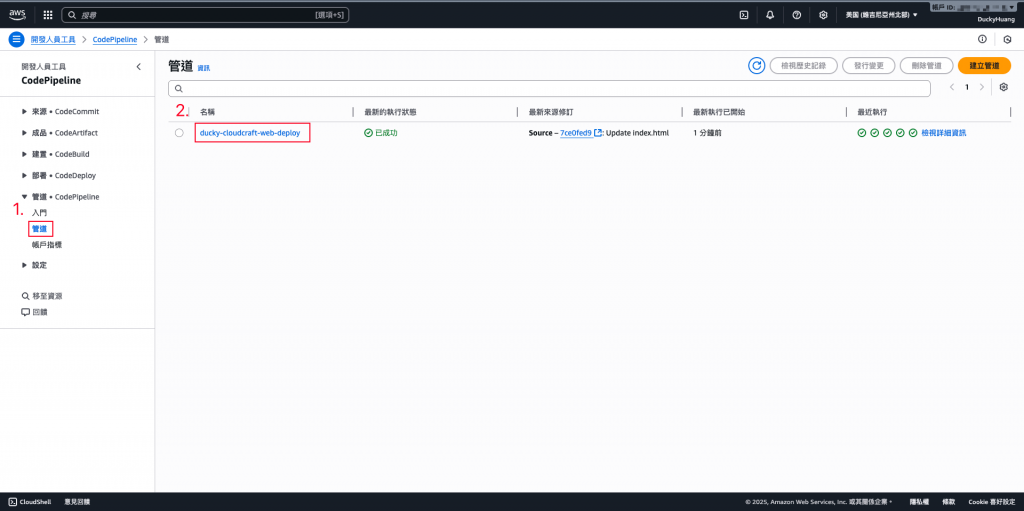Open 隱私權 footer link
This screenshot has height=511, width=1024.
point(920,502)
